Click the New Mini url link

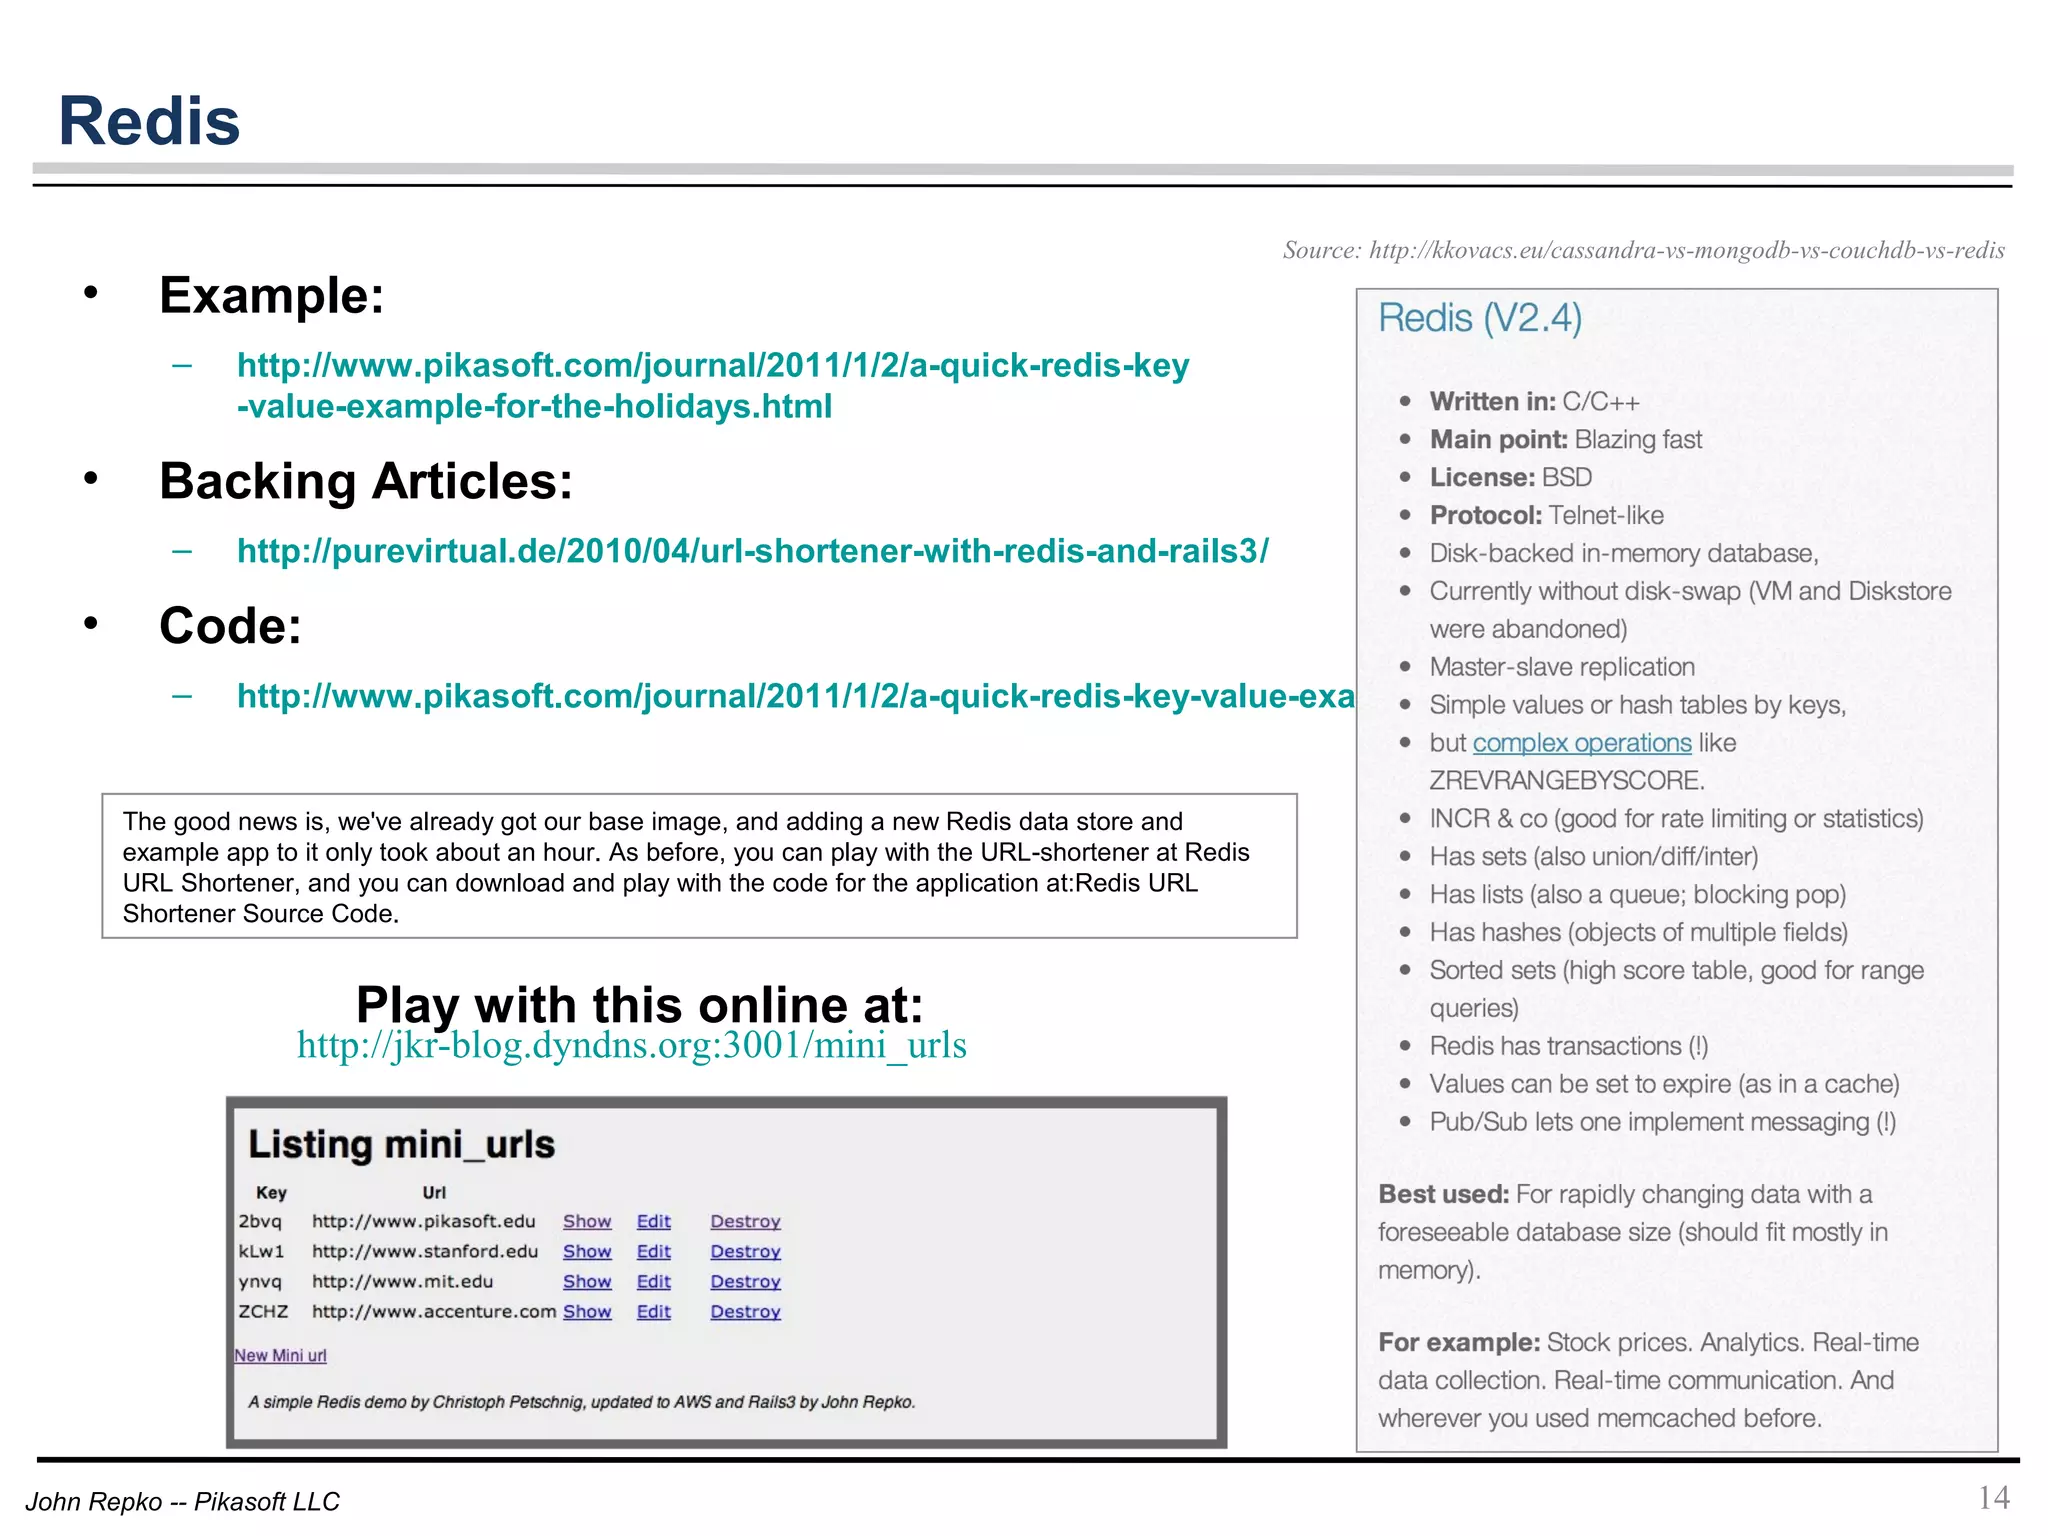pyautogui.click(x=280, y=1355)
